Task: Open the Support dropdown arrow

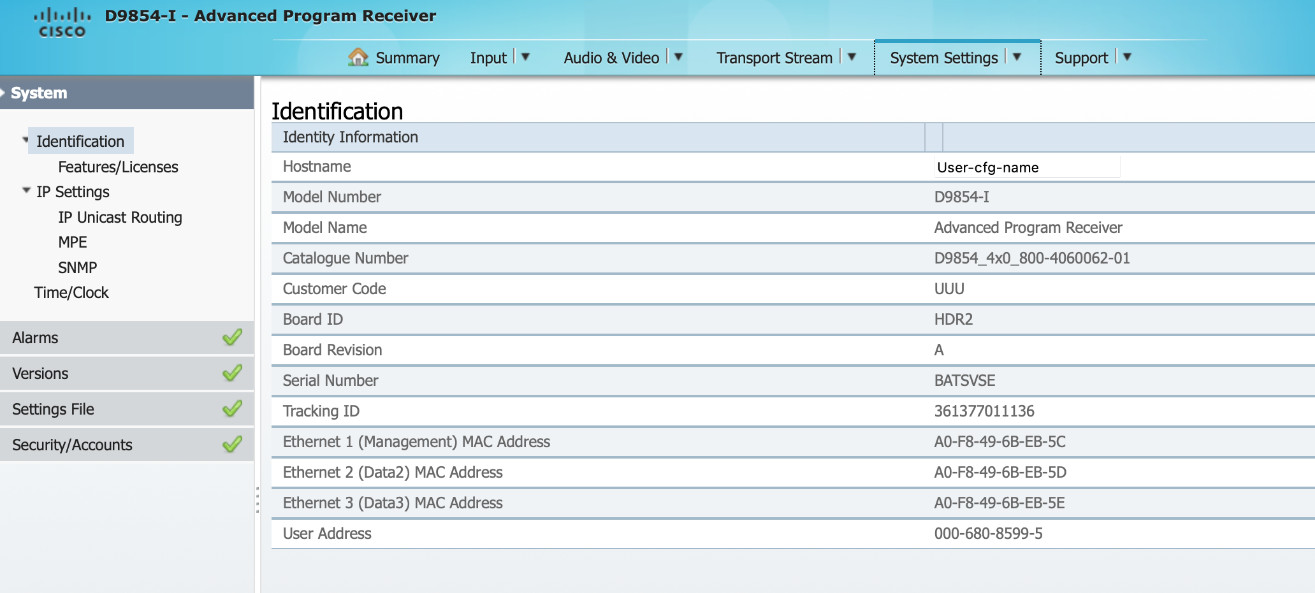Action: (x=1127, y=57)
